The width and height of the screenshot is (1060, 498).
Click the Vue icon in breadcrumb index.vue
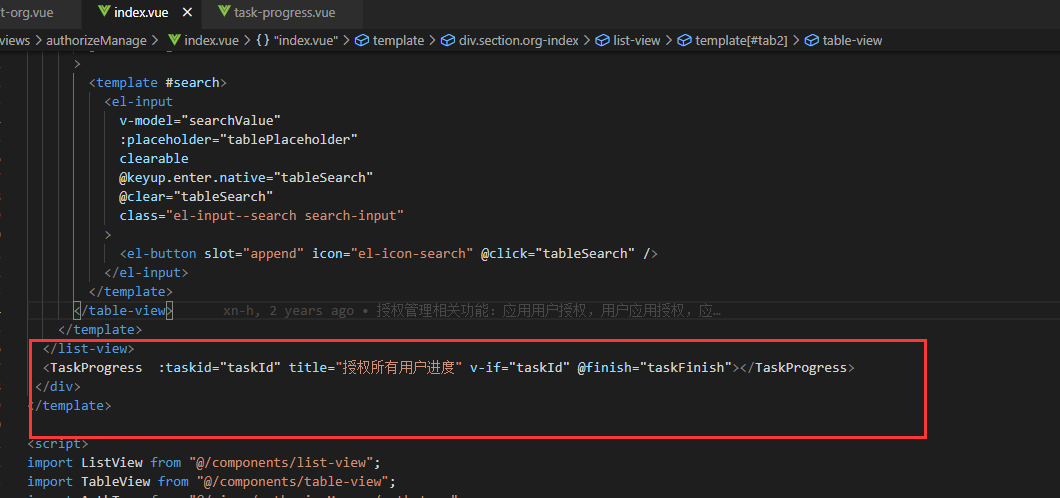pyautogui.click(x=173, y=41)
